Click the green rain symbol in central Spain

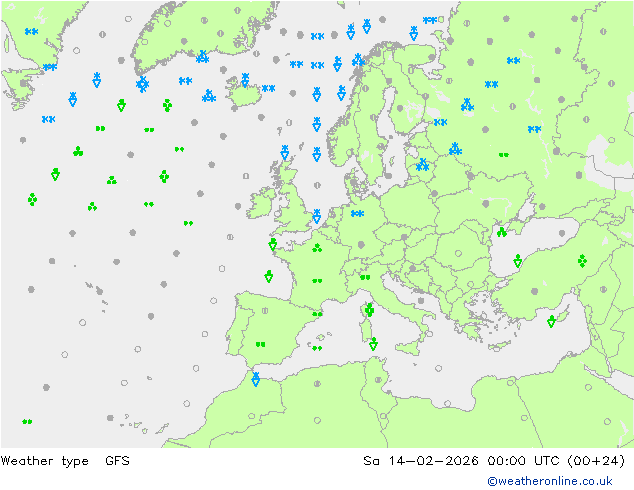pos(260,344)
